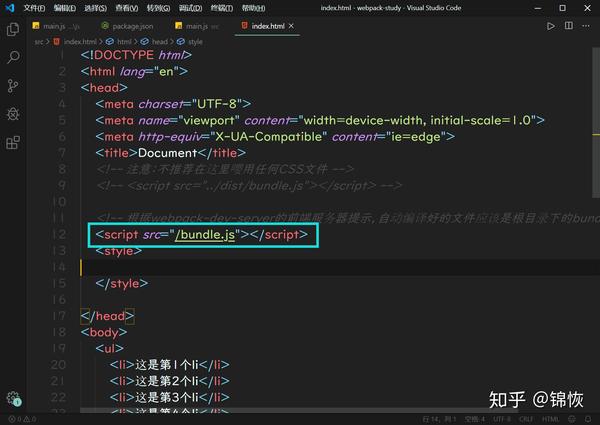The image size is (600, 425).
Task: Open the Extensions view
Action: (13, 143)
